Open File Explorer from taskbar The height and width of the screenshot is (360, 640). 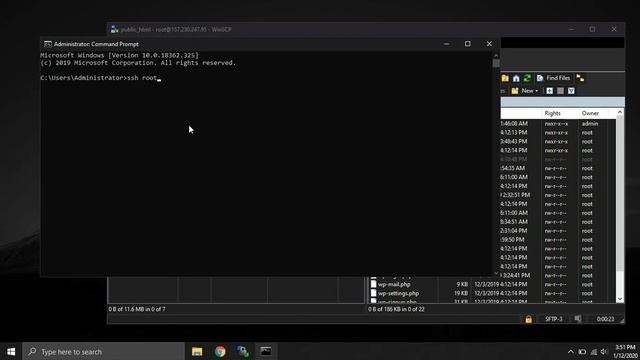(197, 351)
